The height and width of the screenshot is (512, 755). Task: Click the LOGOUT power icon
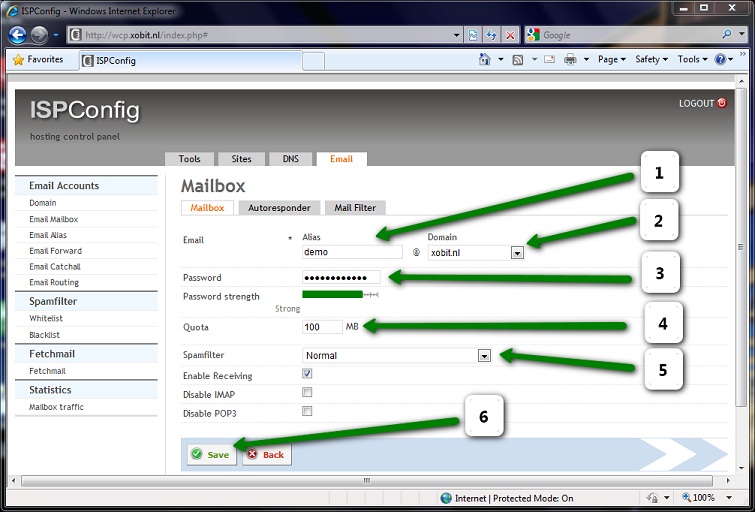(x=722, y=103)
